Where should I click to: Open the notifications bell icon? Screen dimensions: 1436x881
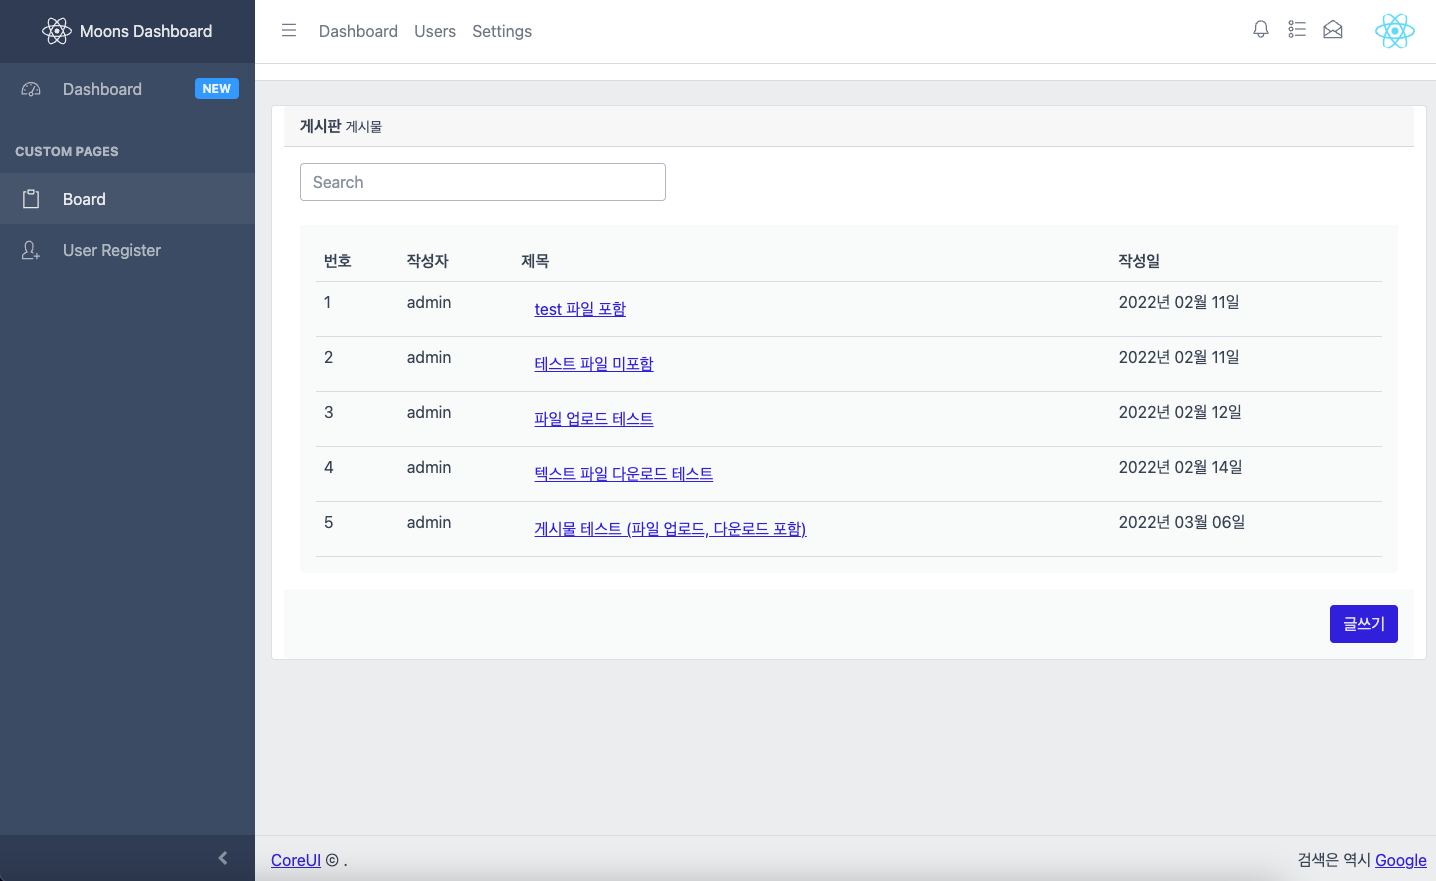(1261, 30)
